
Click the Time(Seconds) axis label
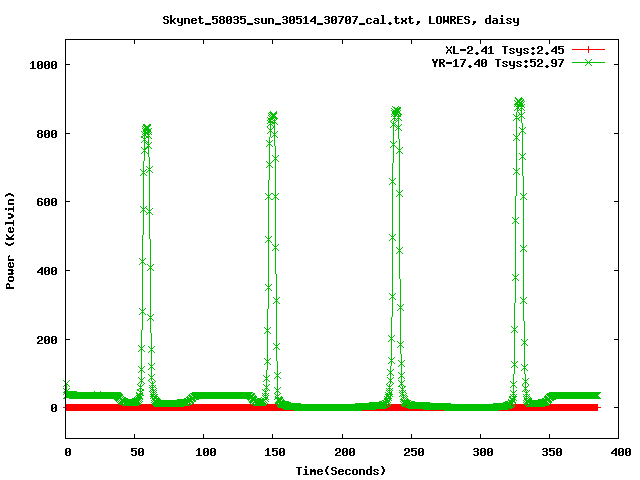tap(340, 471)
